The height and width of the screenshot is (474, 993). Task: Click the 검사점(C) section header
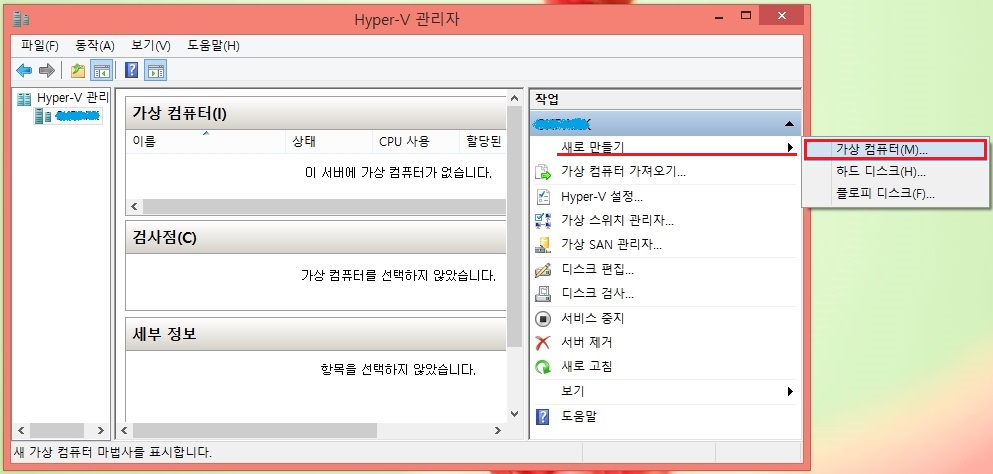tap(315, 238)
